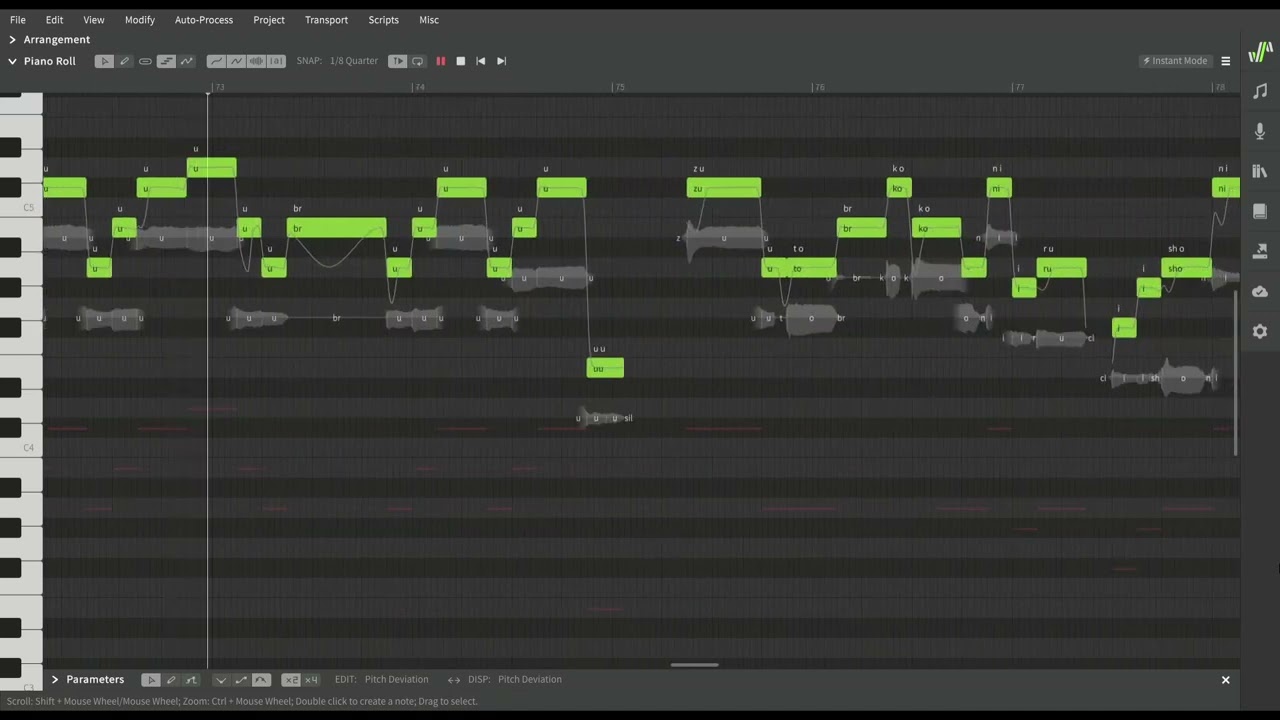Open the Voice microphone panel
This screenshot has width=1280, height=720.
click(1260, 131)
